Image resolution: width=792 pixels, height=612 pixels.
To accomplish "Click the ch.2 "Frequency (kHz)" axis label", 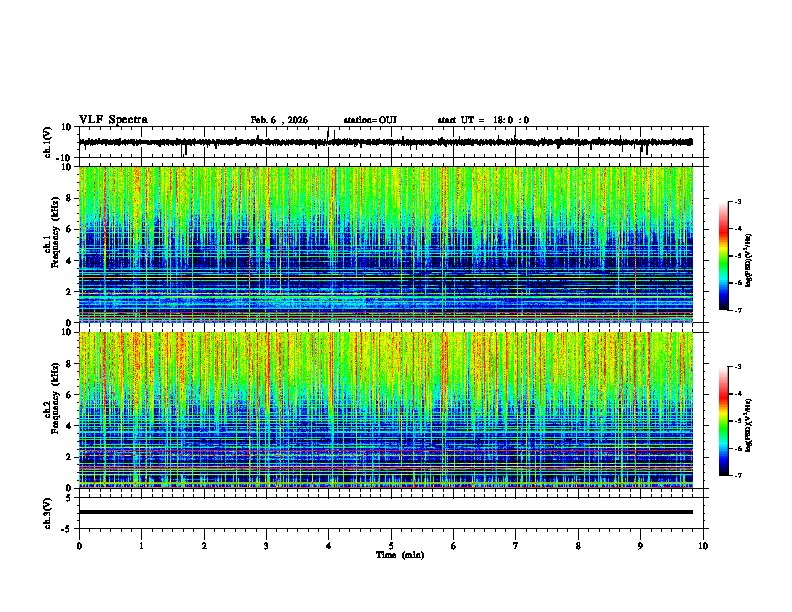I will click(x=55, y=397).
